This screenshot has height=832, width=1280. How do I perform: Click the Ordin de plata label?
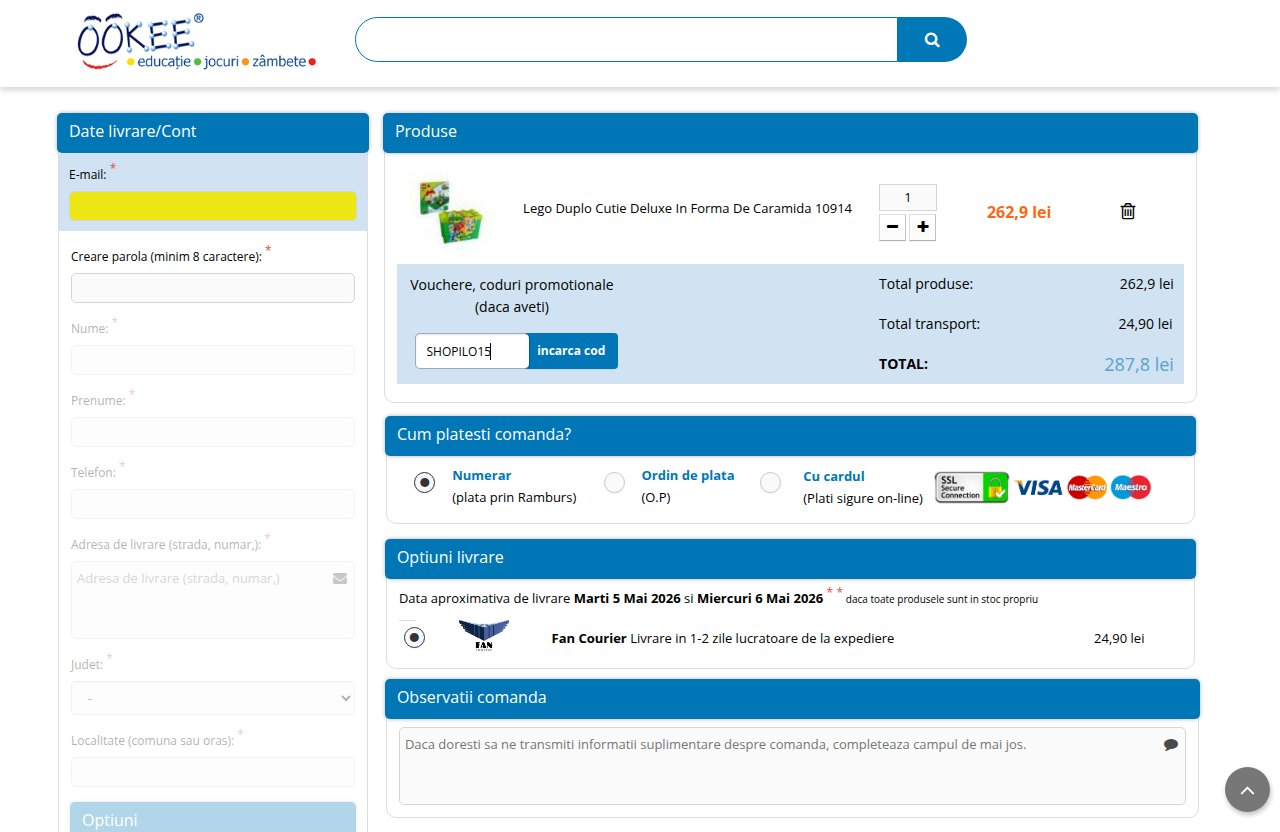click(x=688, y=476)
